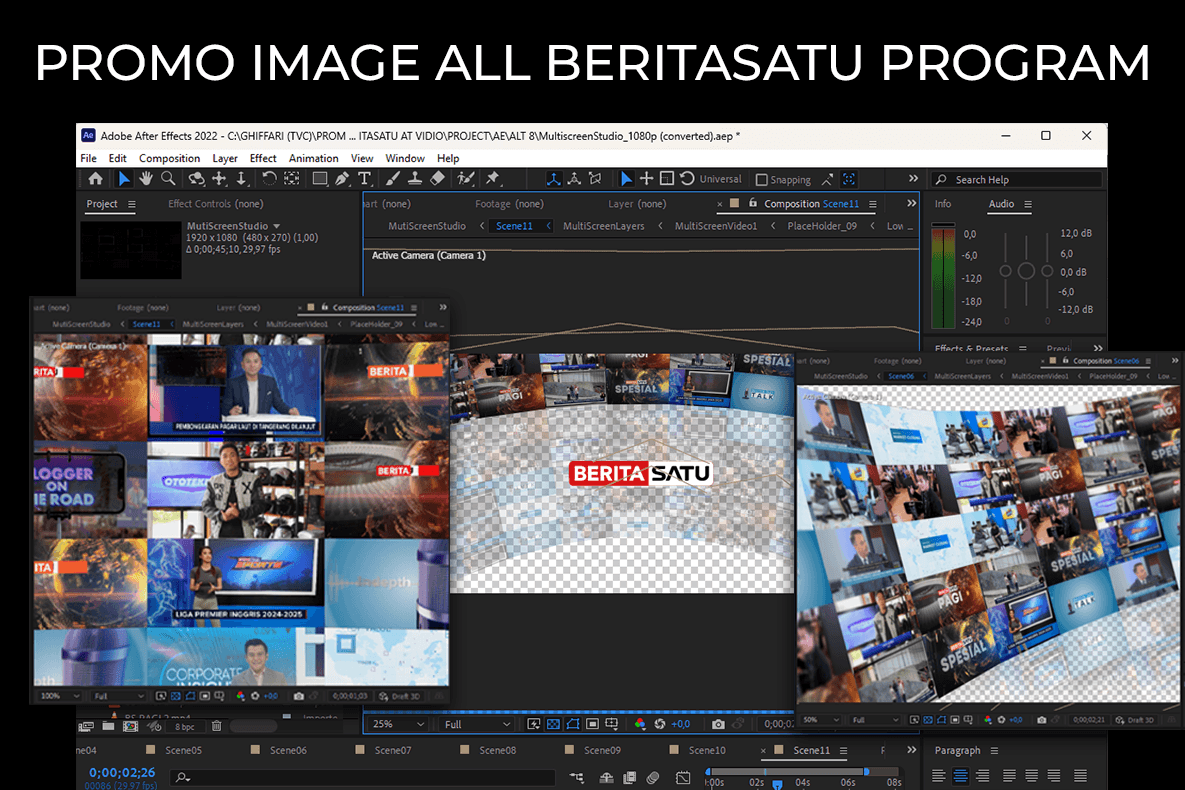Select the Roto Brush tool
Screen dimensions: 1185x790
pos(466,179)
